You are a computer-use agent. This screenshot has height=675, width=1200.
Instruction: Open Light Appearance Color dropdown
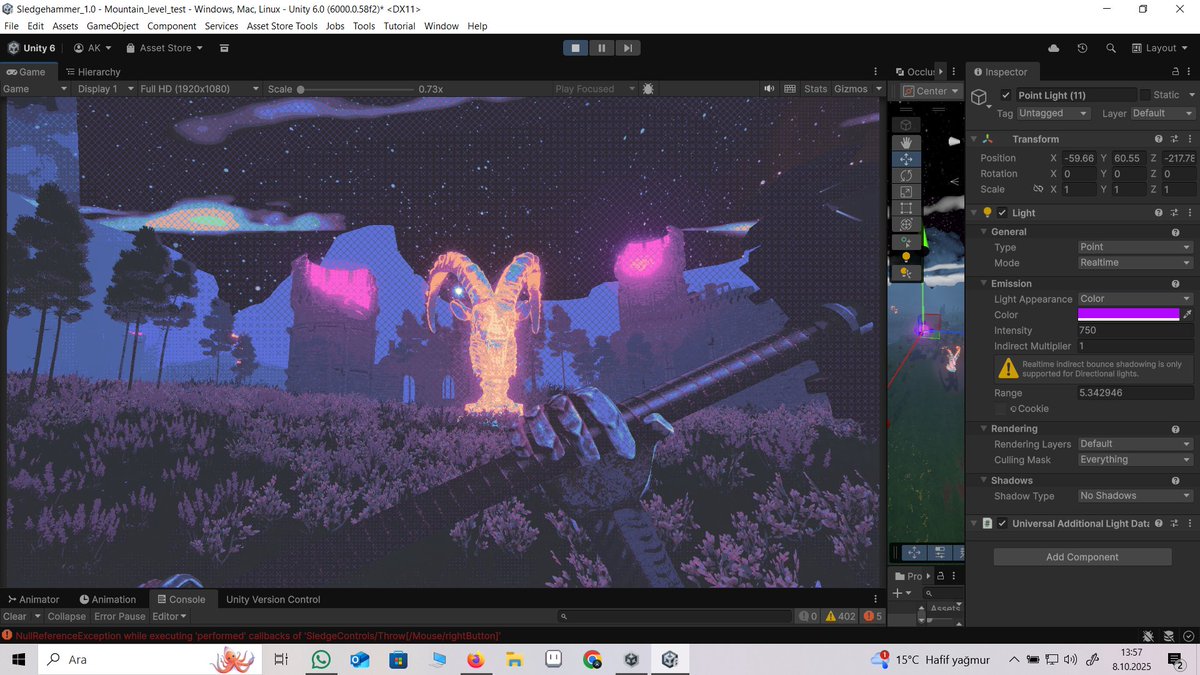pos(1136,299)
